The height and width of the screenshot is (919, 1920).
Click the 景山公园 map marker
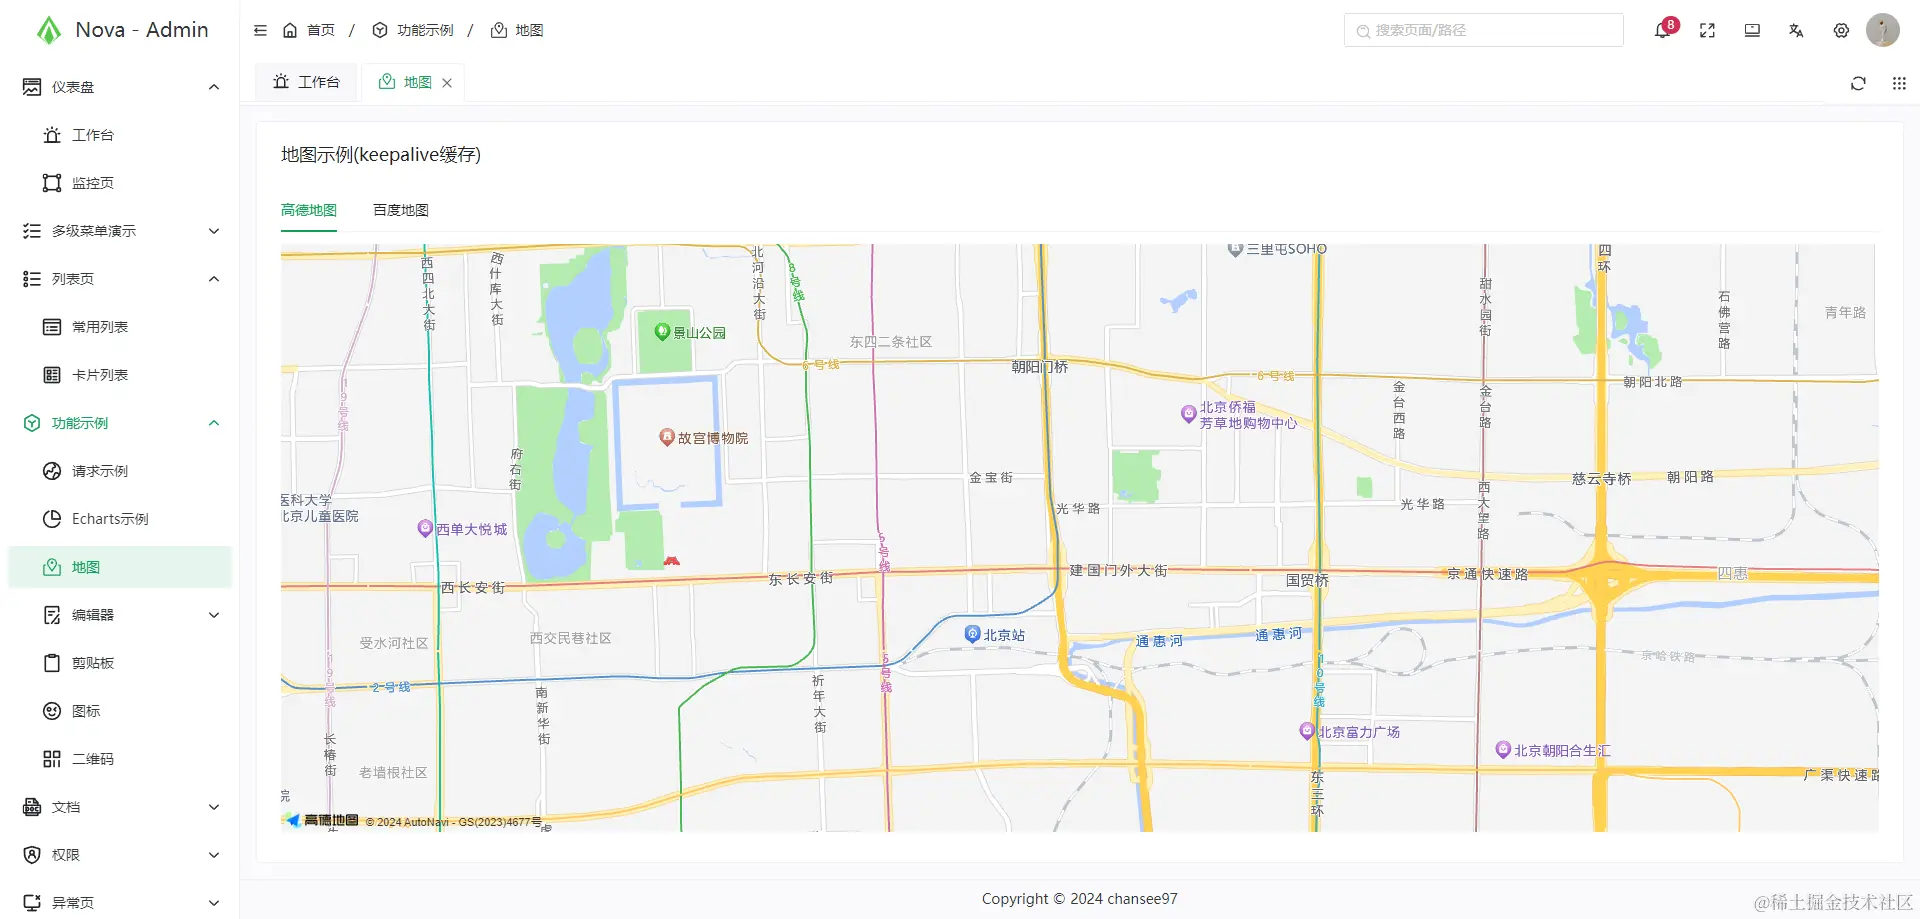pyautogui.click(x=661, y=331)
